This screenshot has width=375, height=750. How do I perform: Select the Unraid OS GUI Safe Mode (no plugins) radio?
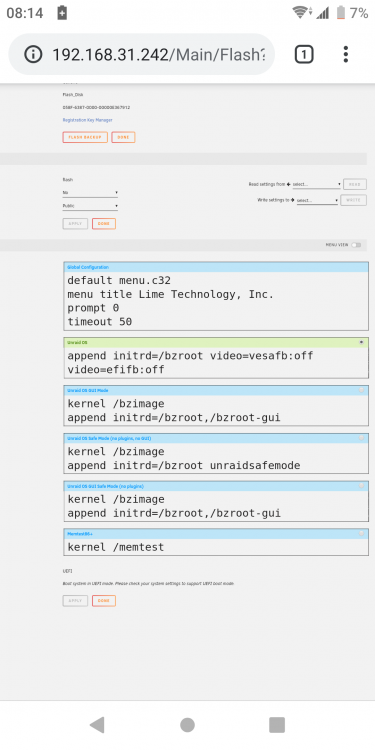pyautogui.click(x=361, y=486)
